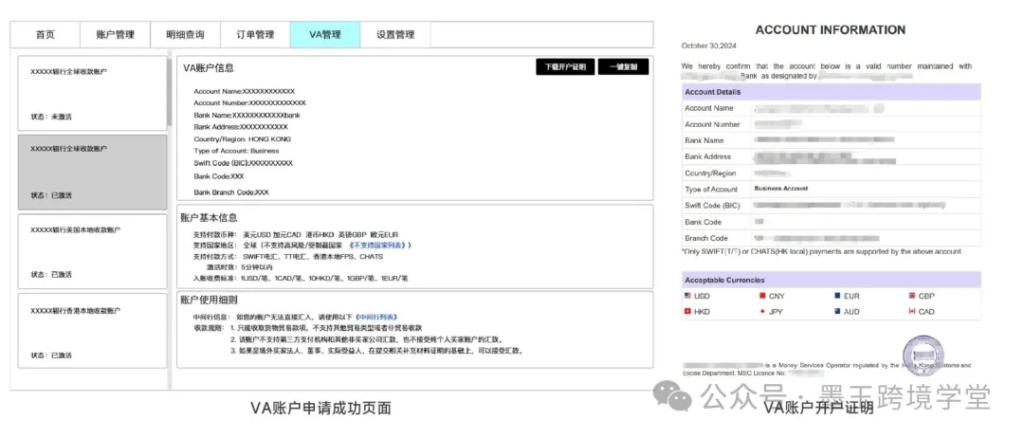Image resolution: width=1024 pixels, height=438 pixels.
Task: Select the VA管理 tab
Action: 325,35
